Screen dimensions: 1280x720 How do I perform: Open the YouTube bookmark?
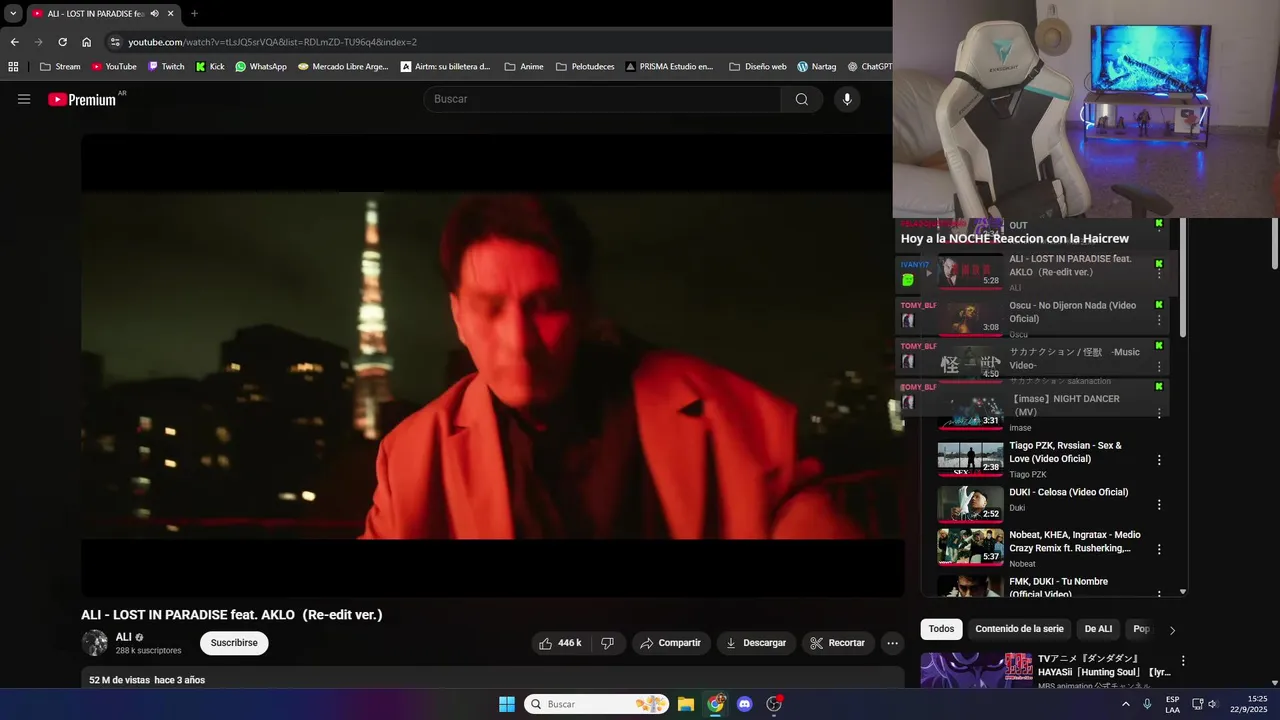tap(114, 67)
